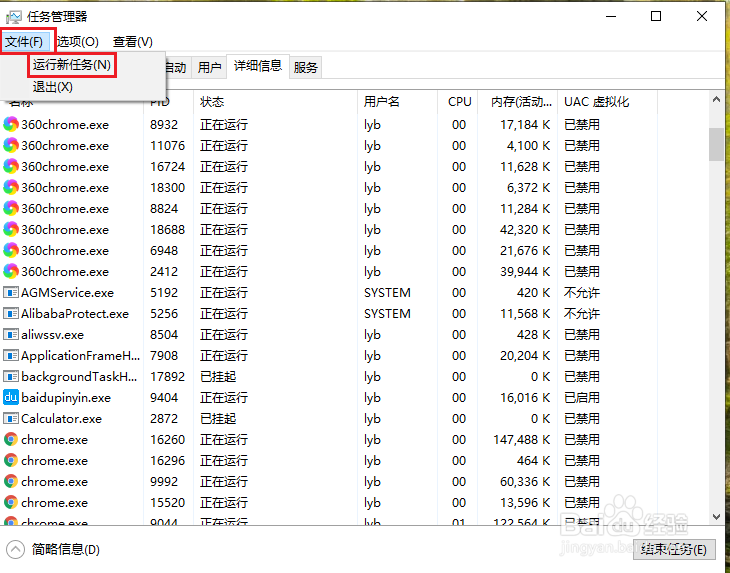The width and height of the screenshot is (730, 573).
Task: Maximize the Task Manager window
Action: (656, 16)
